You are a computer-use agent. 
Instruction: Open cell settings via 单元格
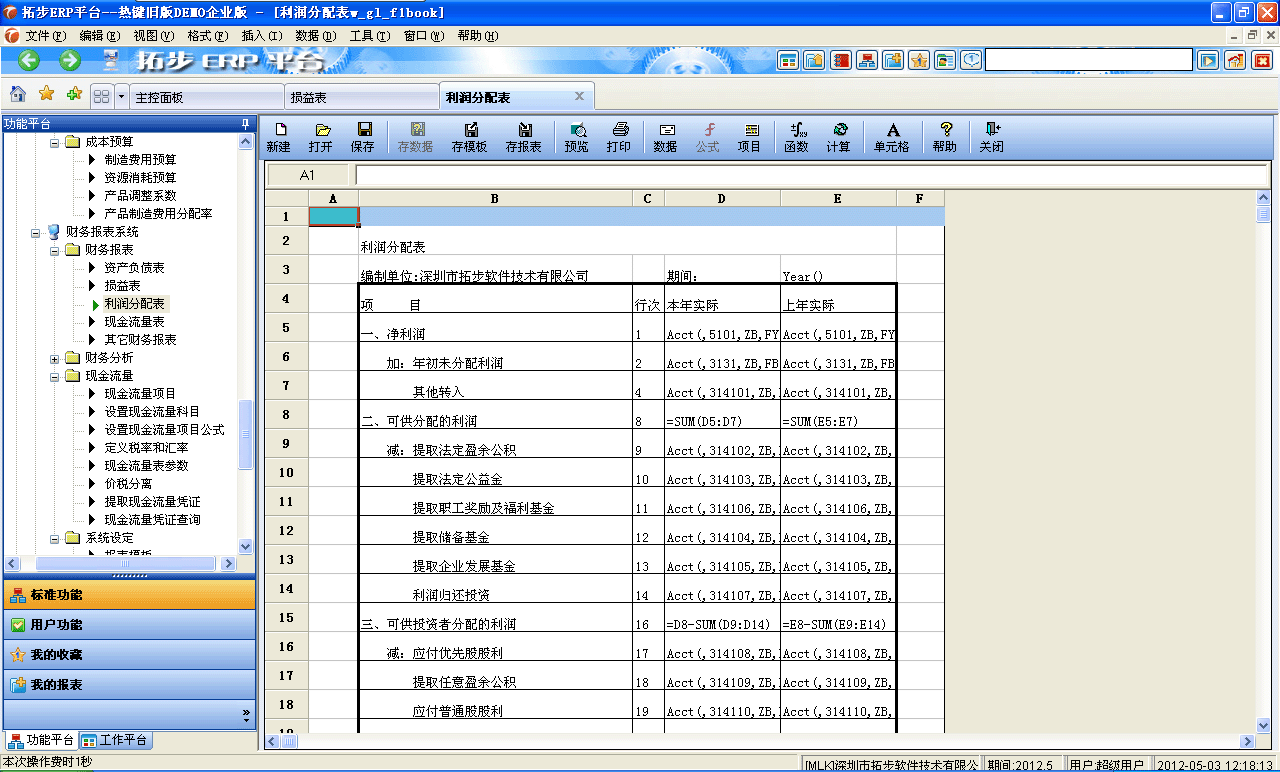pos(890,136)
